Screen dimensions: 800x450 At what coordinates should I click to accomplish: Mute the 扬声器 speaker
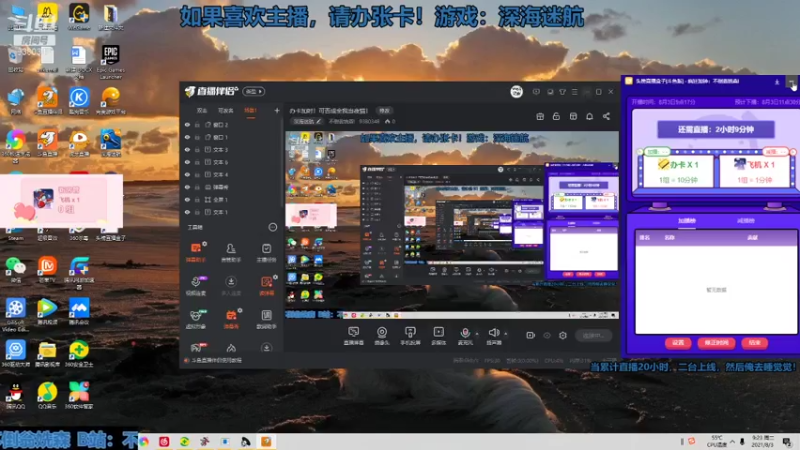pyautogui.click(x=493, y=336)
